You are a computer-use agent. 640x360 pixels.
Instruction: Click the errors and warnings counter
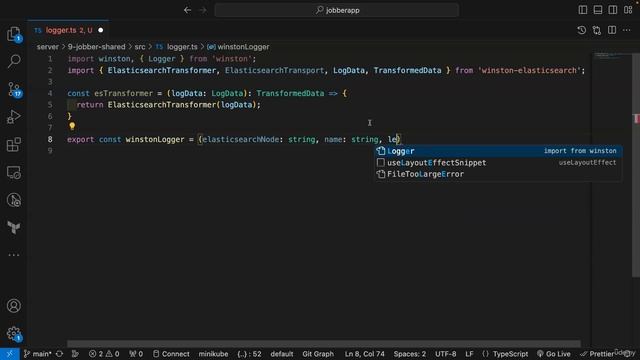pos(104,354)
